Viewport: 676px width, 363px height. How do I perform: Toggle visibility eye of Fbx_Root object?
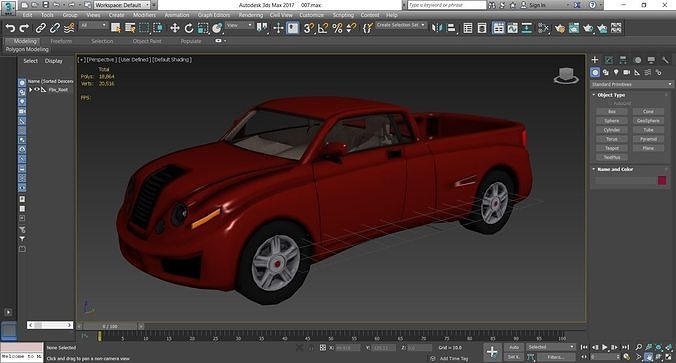click(x=37, y=90)
